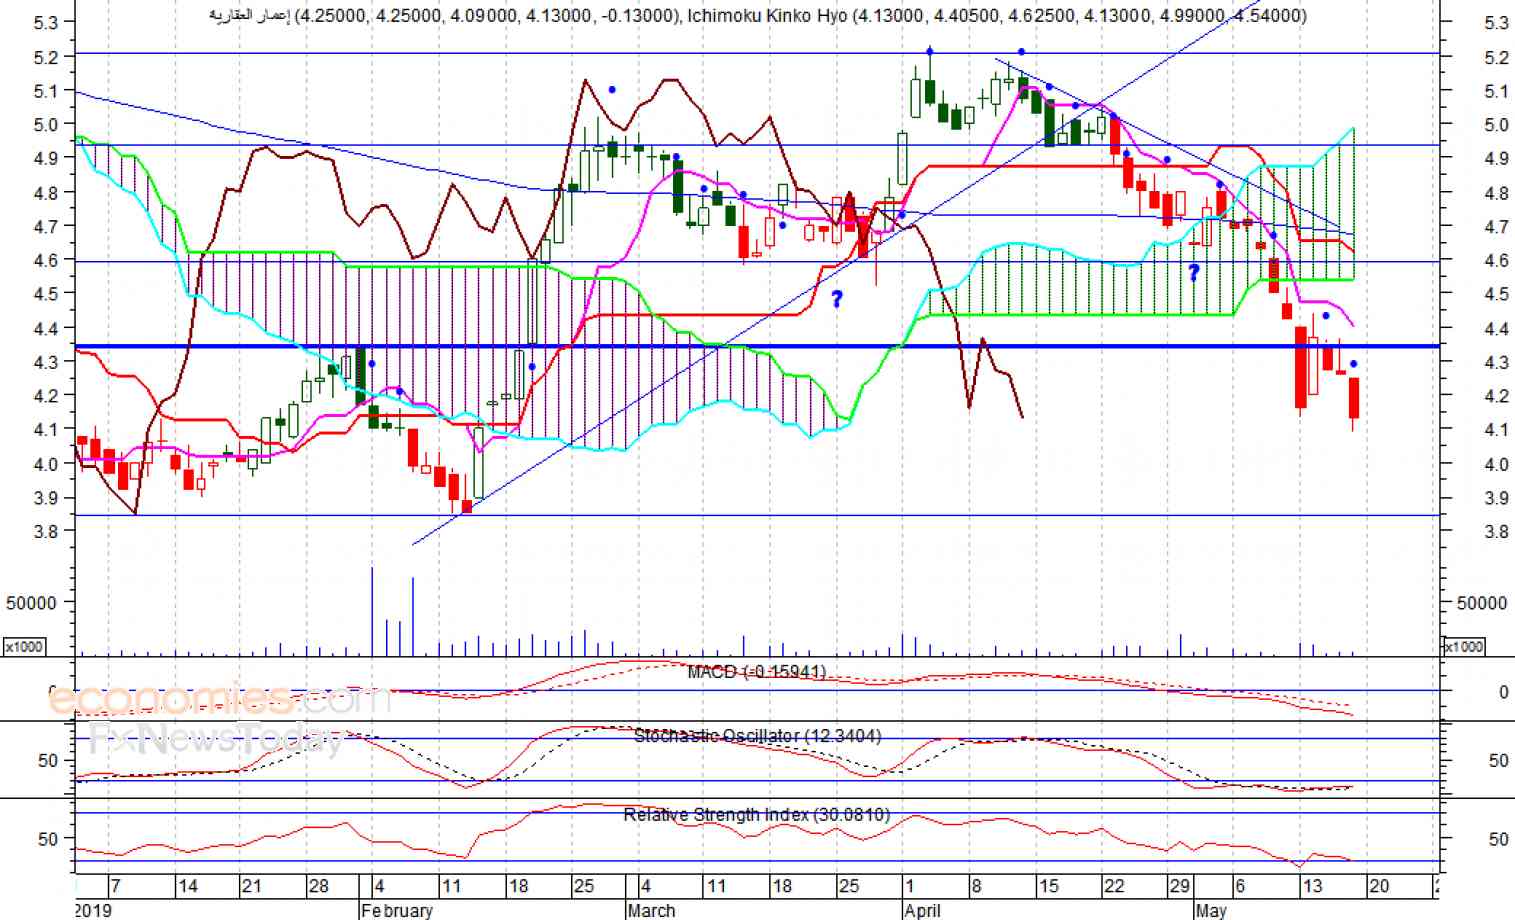Click the left x1000 volume scale box
This screenshot has height=920, width=1515.
pyautogui.click(x=24, y=647)
